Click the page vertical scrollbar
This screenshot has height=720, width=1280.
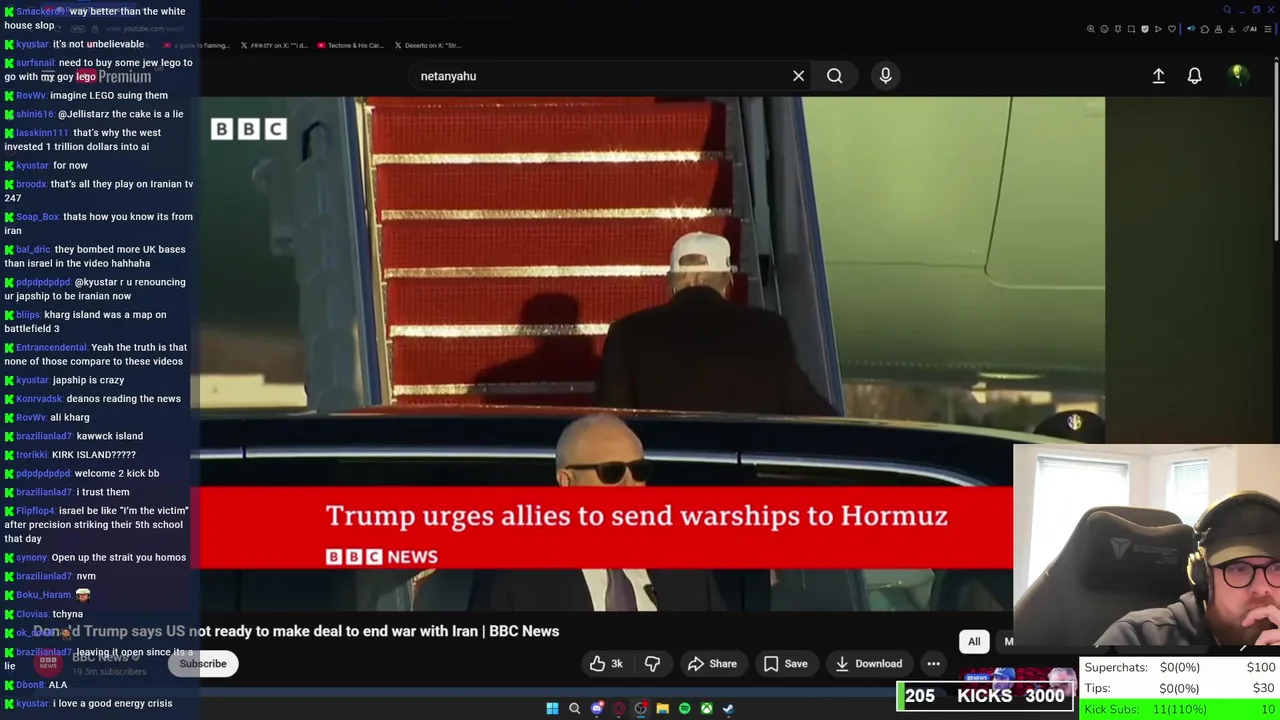[x=1276, y=150]
